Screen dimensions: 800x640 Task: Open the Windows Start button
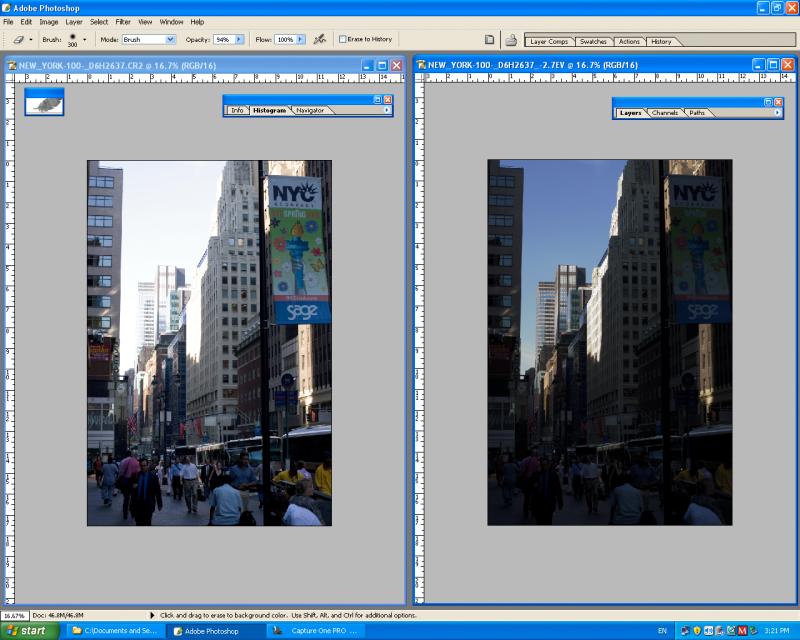click(x=30, y=631)
